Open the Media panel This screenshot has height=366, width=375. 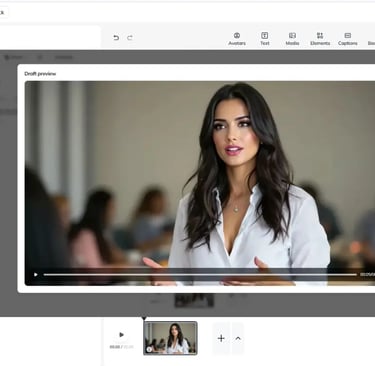click(292, 39)
